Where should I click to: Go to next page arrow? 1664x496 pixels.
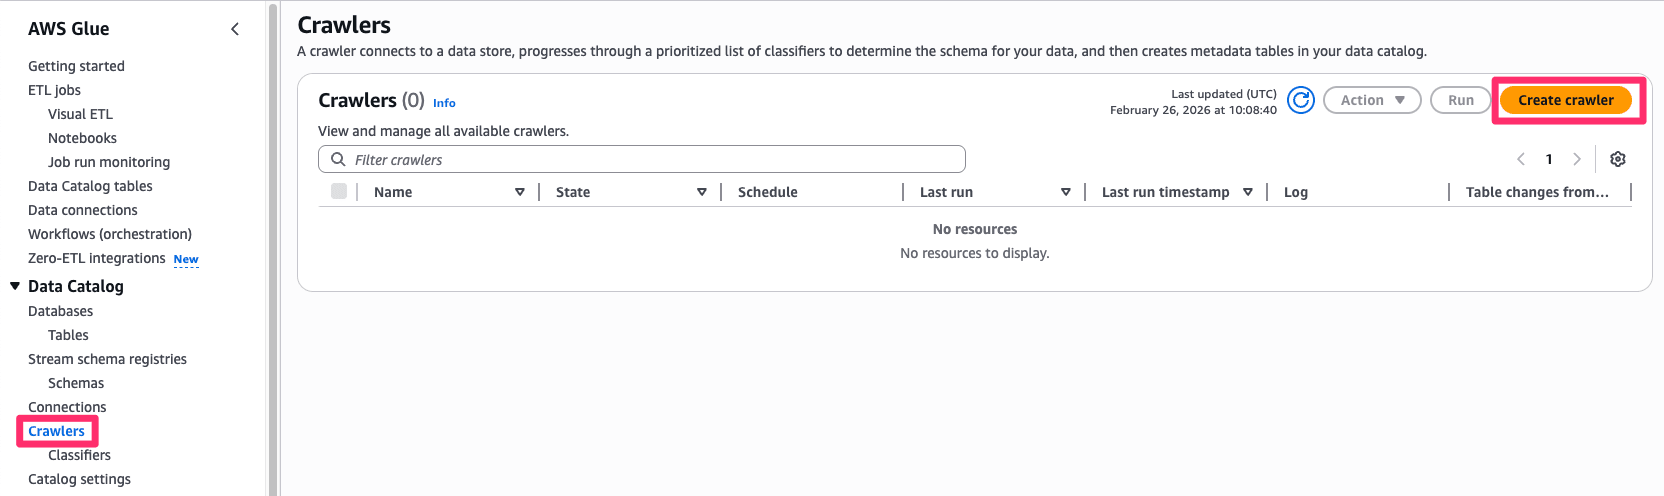point(1577,159)
